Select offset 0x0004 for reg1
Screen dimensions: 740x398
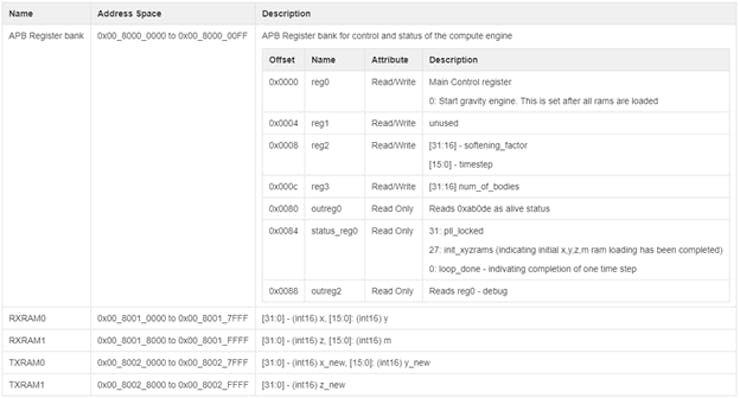pyautogui.click(x=284, y=123)
